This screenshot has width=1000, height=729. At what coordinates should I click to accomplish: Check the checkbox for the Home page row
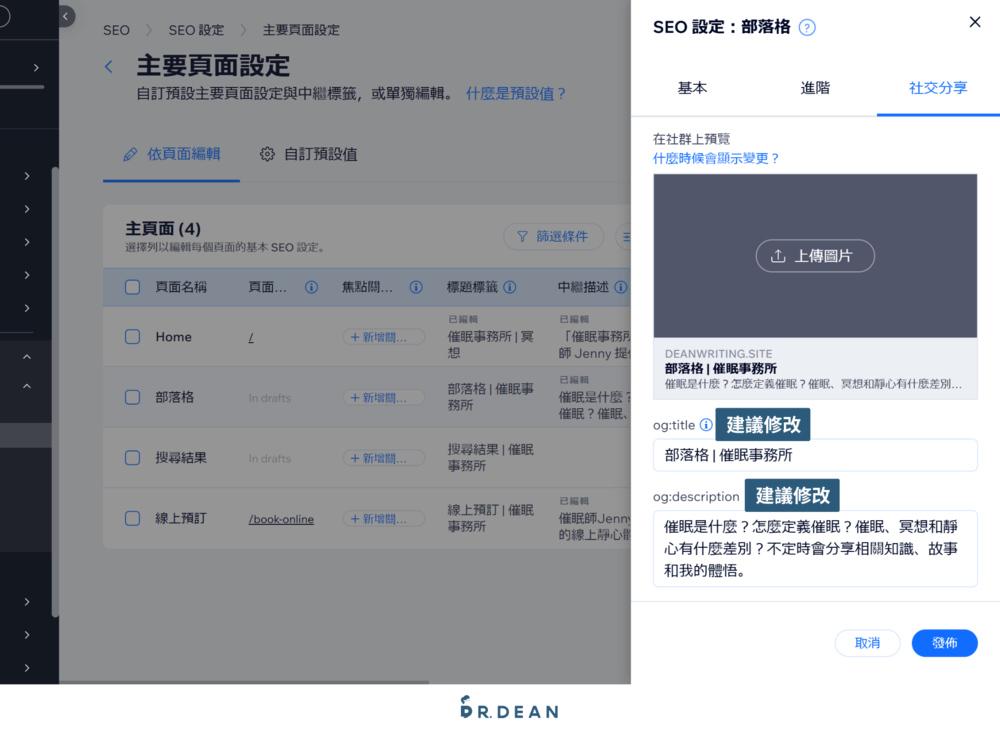[x=132, y=337]
